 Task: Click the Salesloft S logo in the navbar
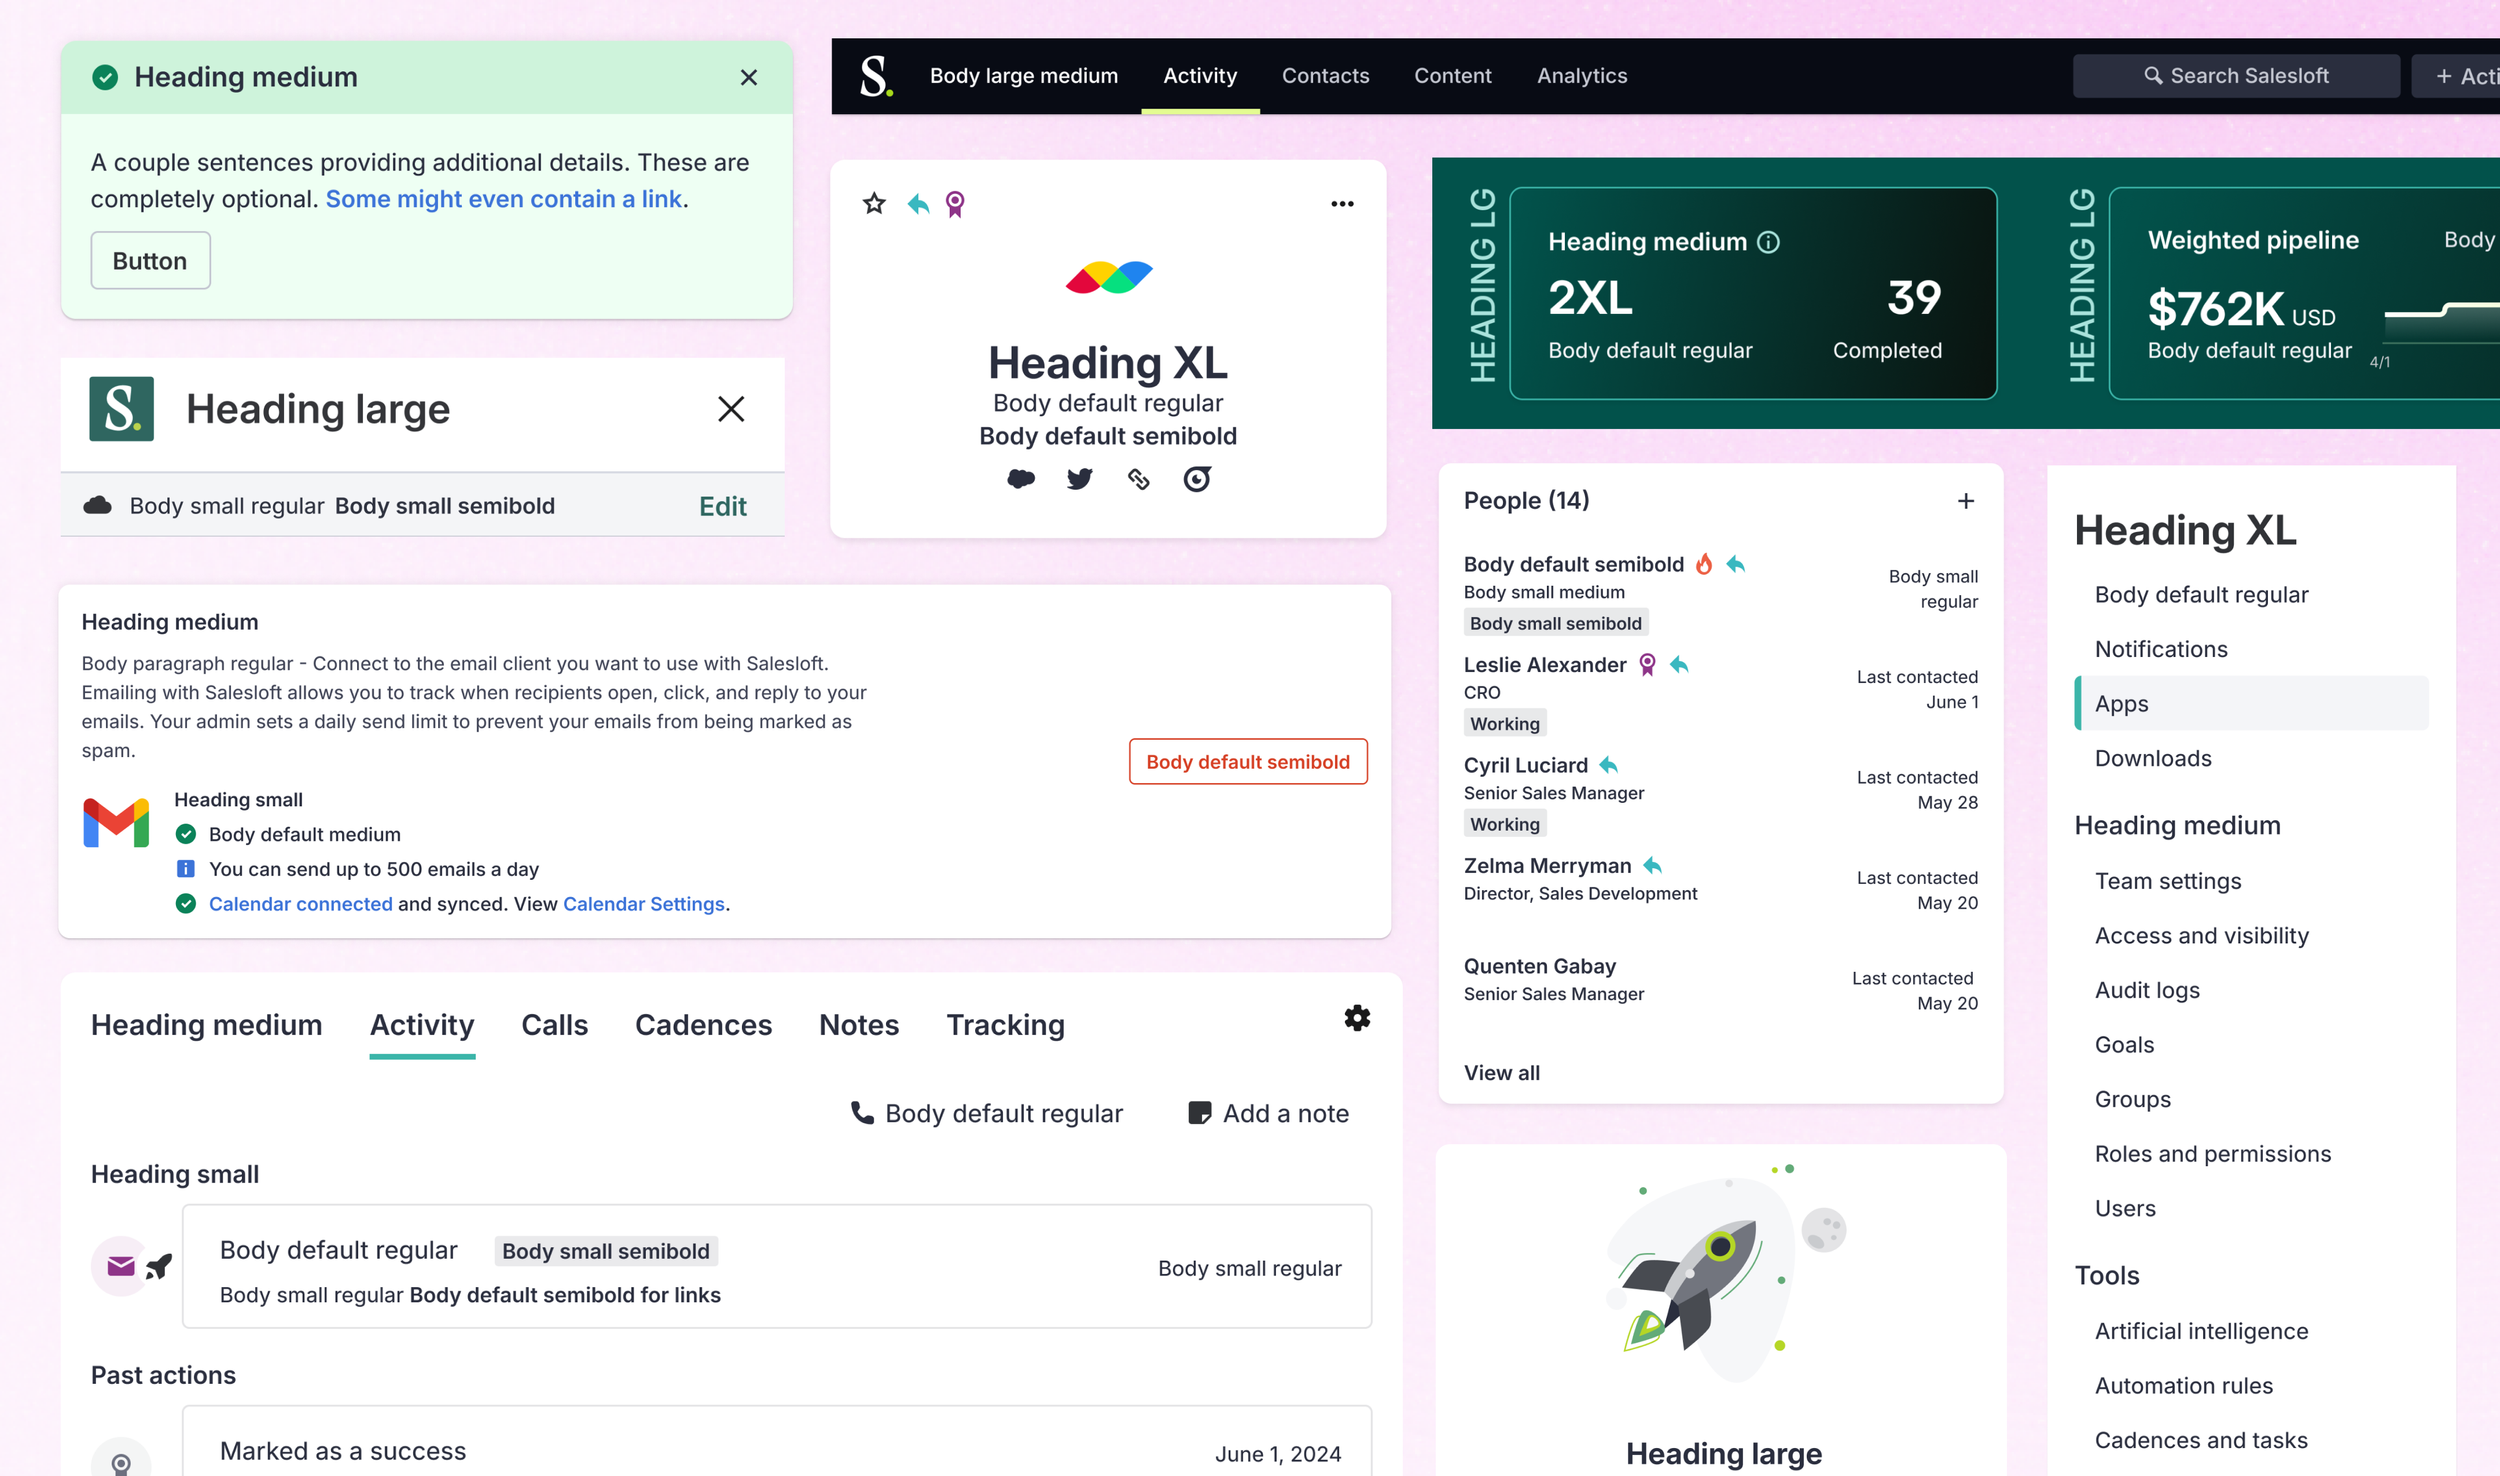tap(876, 76)
